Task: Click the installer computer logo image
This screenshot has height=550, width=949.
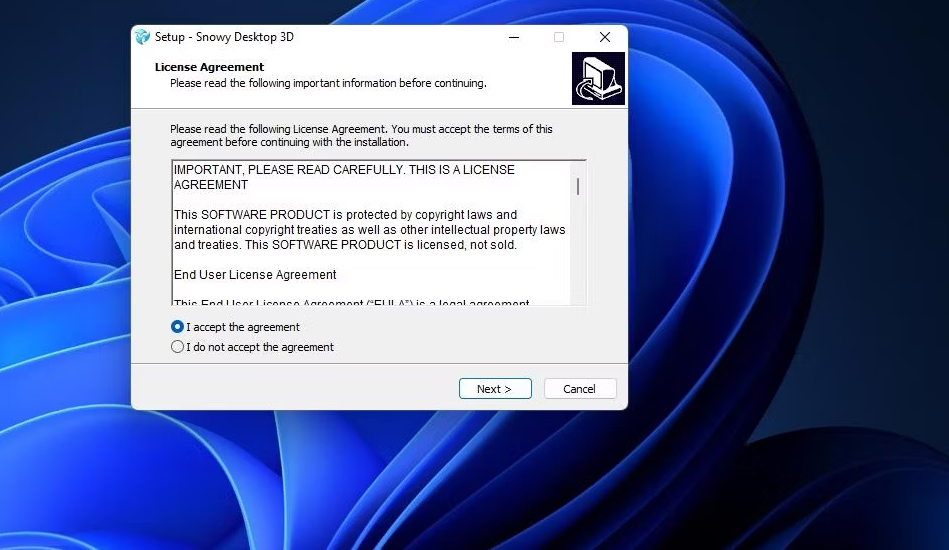Action: [598, 79]
